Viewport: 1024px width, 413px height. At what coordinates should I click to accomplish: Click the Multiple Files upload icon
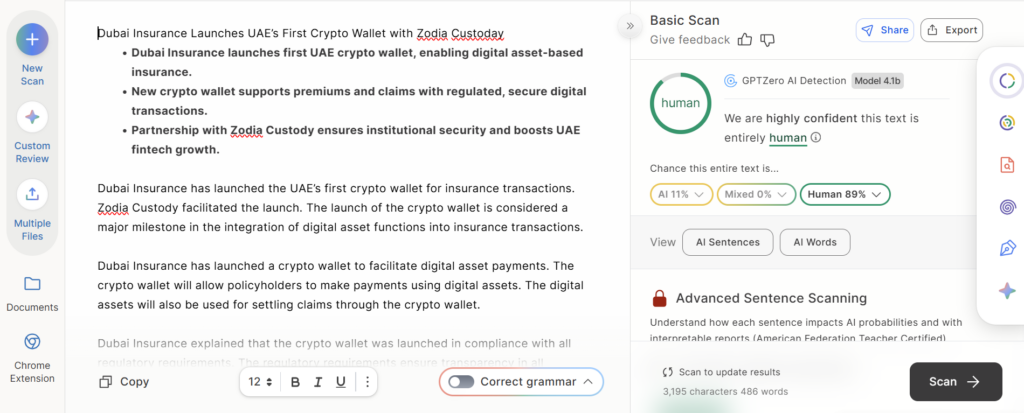point(32,193)
